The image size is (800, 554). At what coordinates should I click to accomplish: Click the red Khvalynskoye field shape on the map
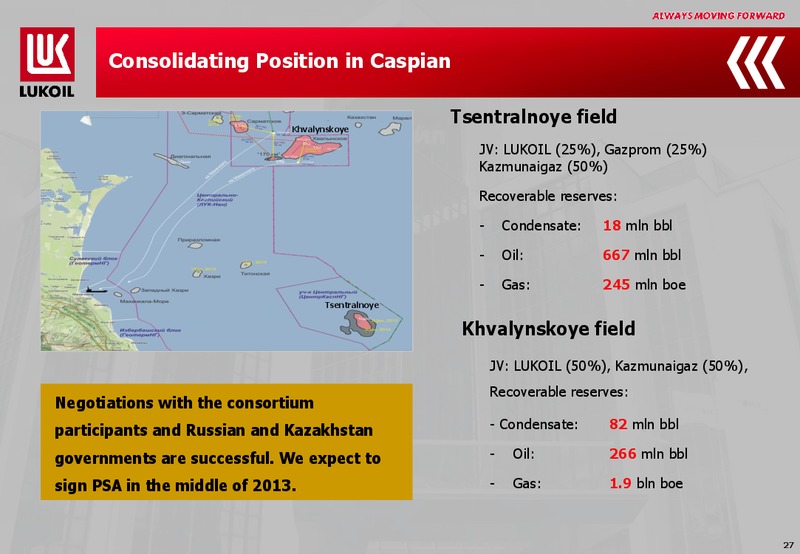click(310, 148)
